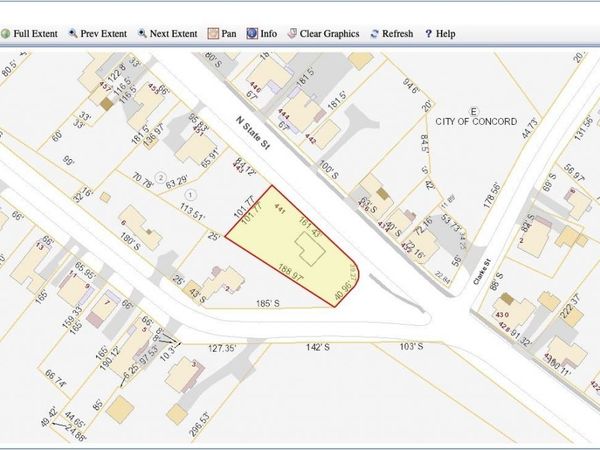
Task: Click the Help label in toolbar
Action: click(445, 34)
